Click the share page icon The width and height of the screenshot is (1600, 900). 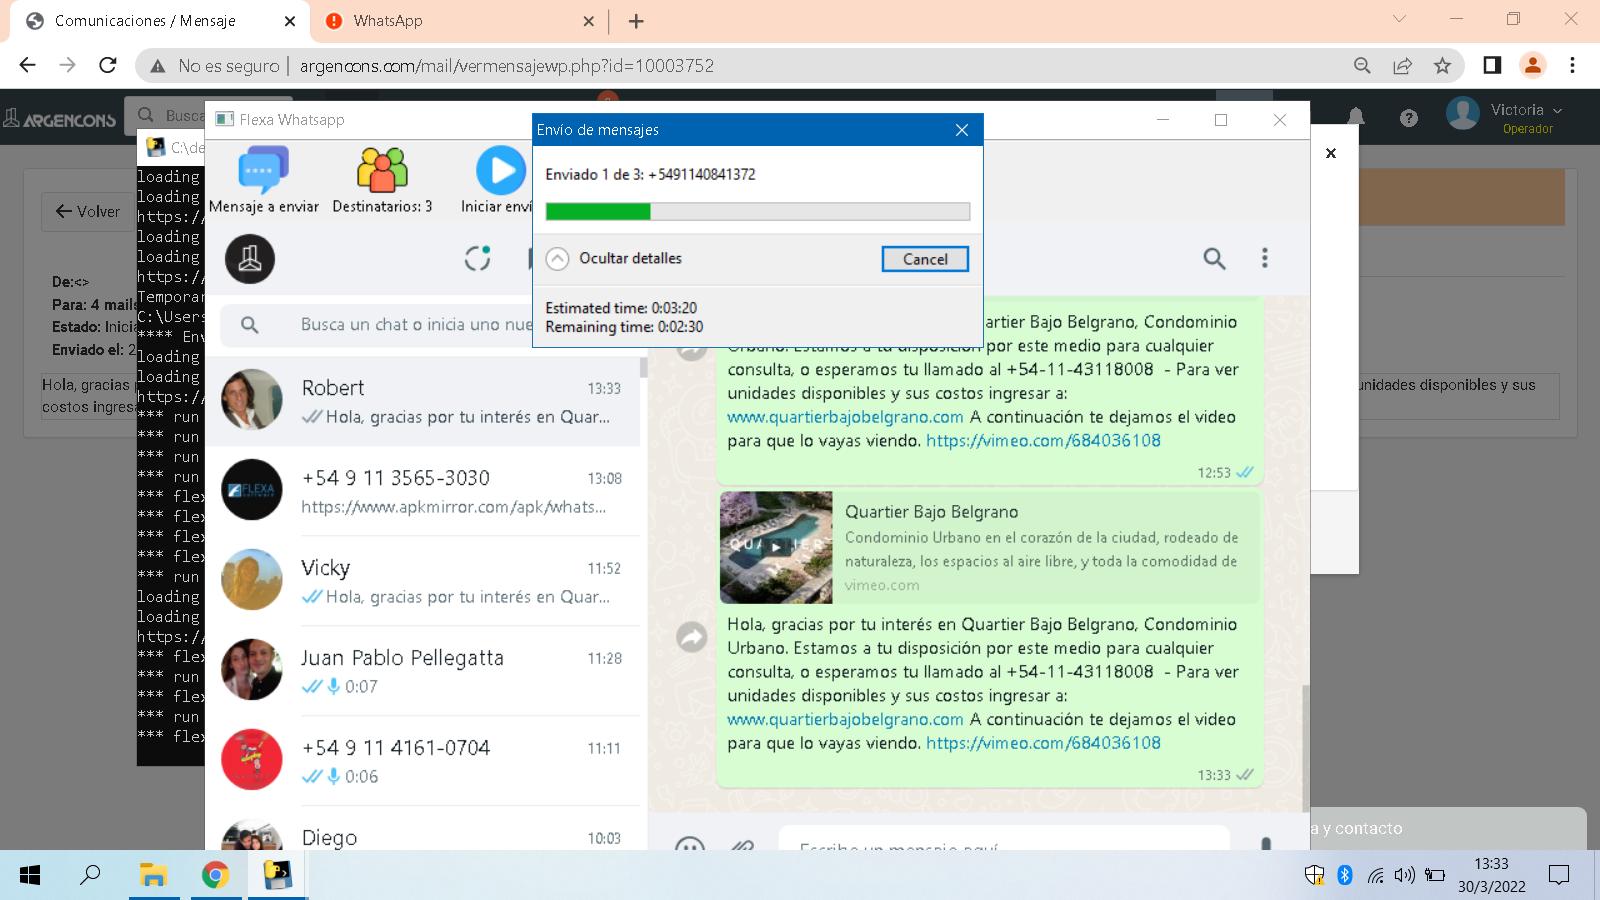coord(1402,66)
